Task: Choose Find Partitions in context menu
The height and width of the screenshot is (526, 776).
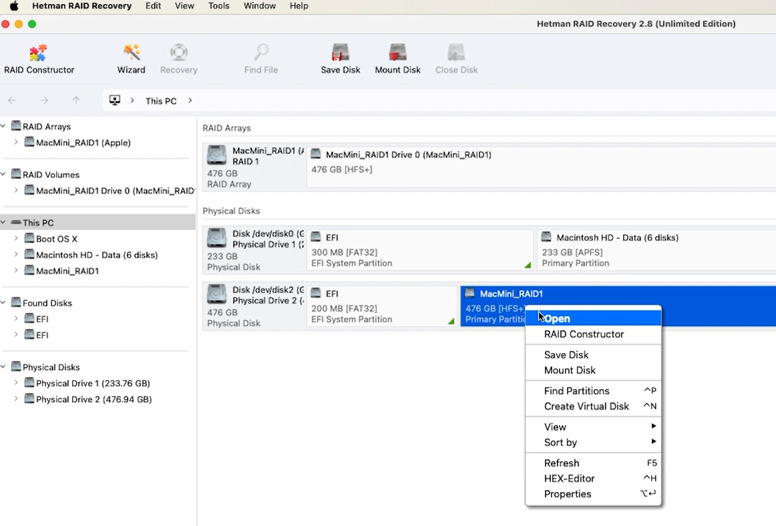Action: click(x=593, y=391)
